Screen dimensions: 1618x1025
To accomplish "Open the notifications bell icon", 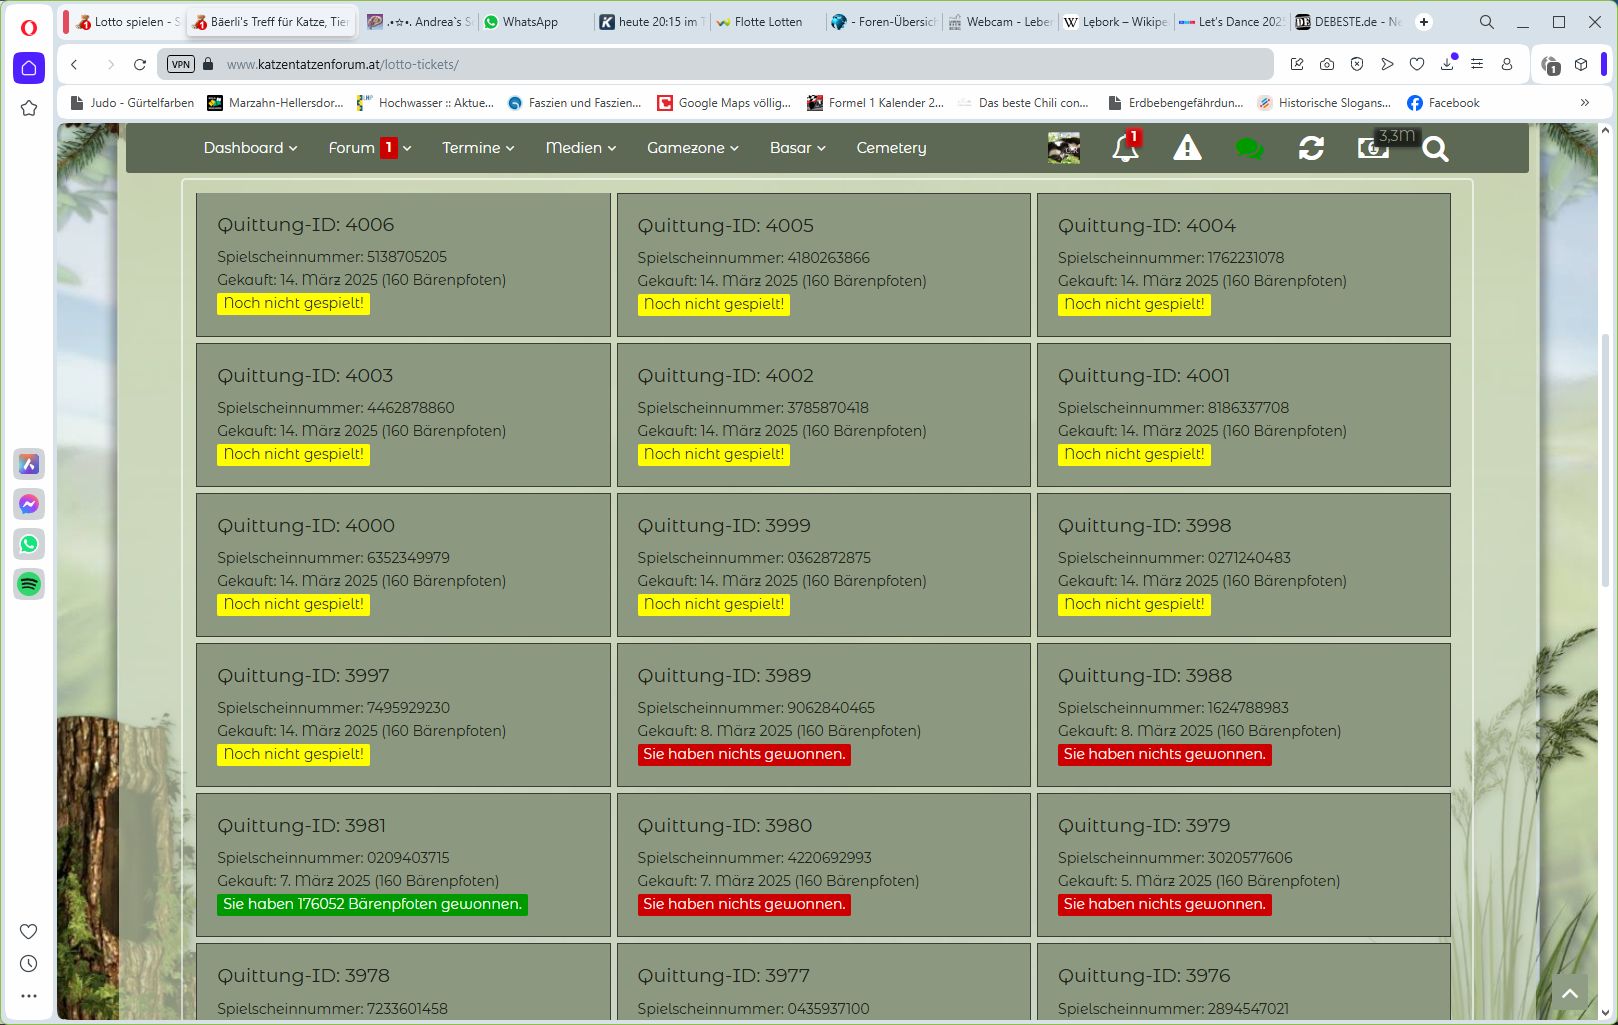I will 1125,149.
